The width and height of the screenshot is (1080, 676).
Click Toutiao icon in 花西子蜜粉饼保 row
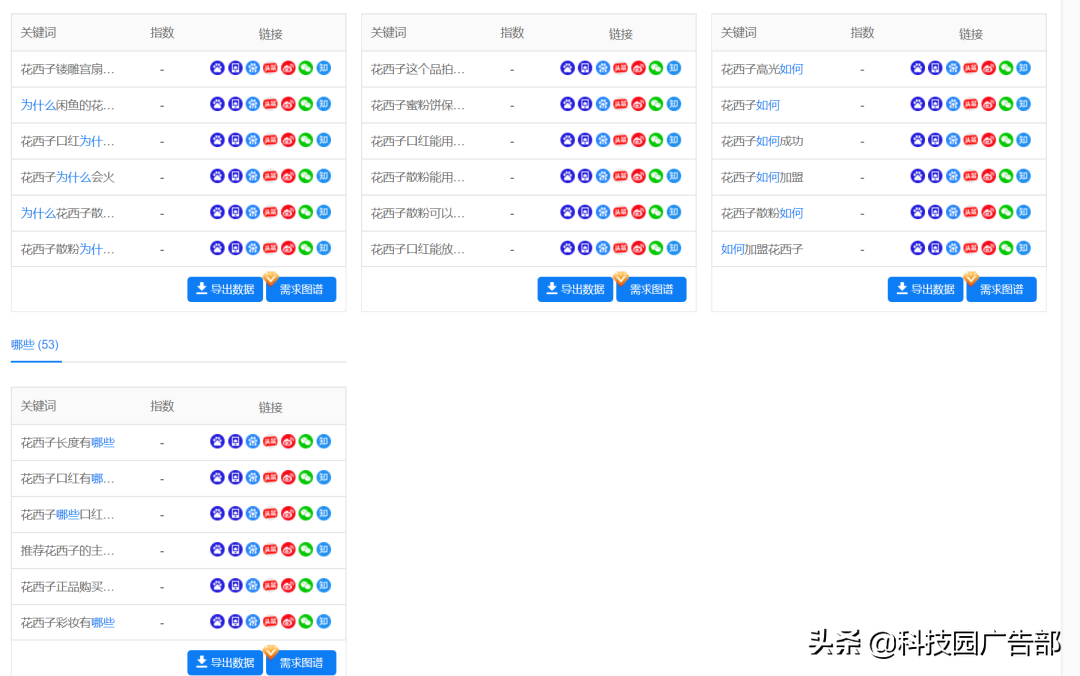[620, 104]
